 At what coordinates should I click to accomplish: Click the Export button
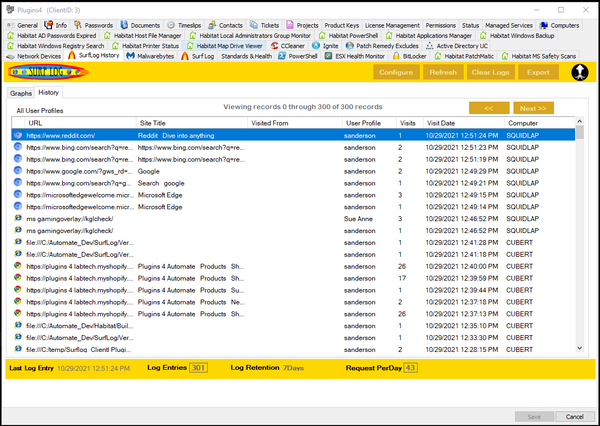(x=538, y=72)
